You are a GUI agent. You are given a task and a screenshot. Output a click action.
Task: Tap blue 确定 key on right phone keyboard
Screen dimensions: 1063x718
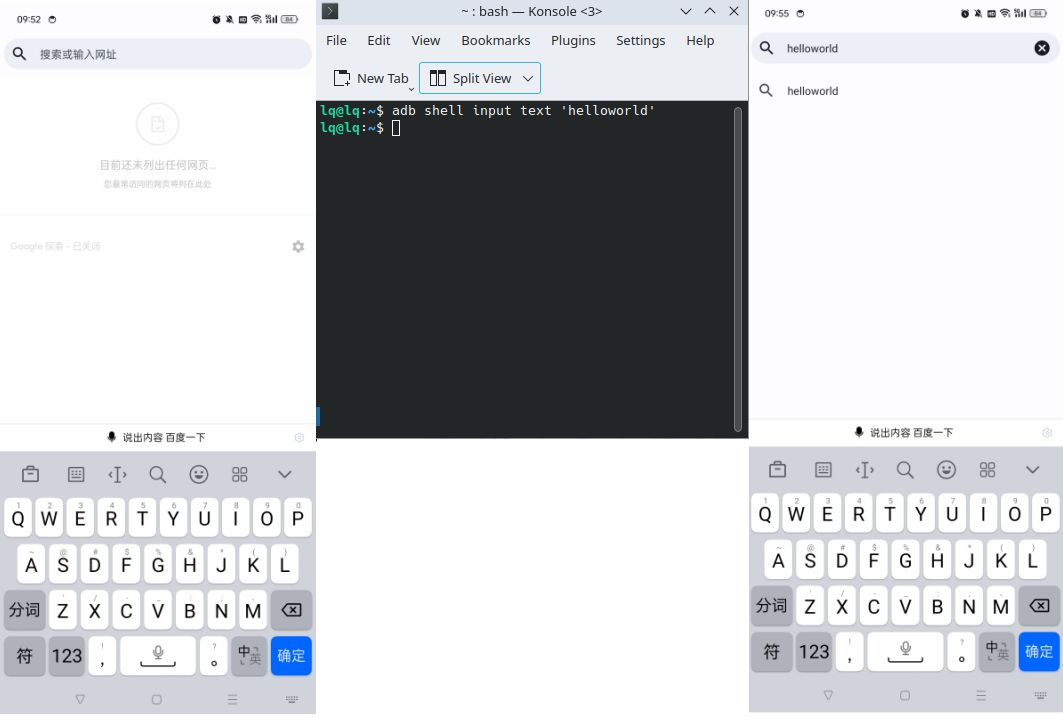(x=1039, y=652)
